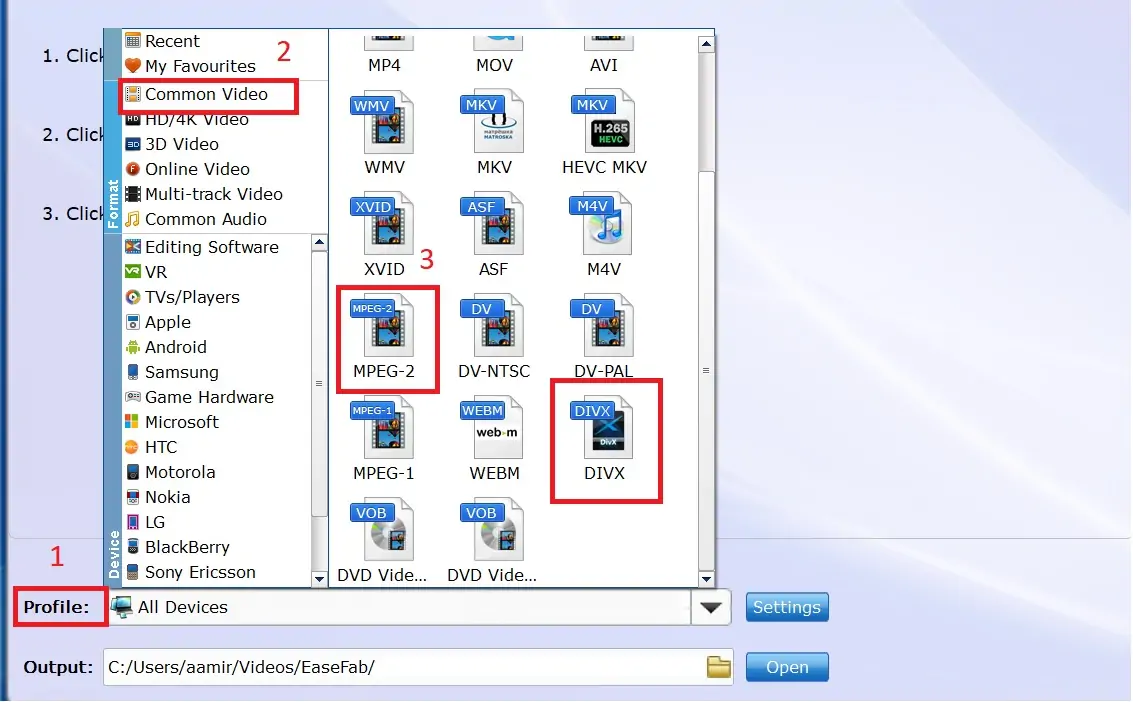The height and width of the screenshot is (703, 1133).
Task: Click the Settings button
Action: (x=786, y=607)
